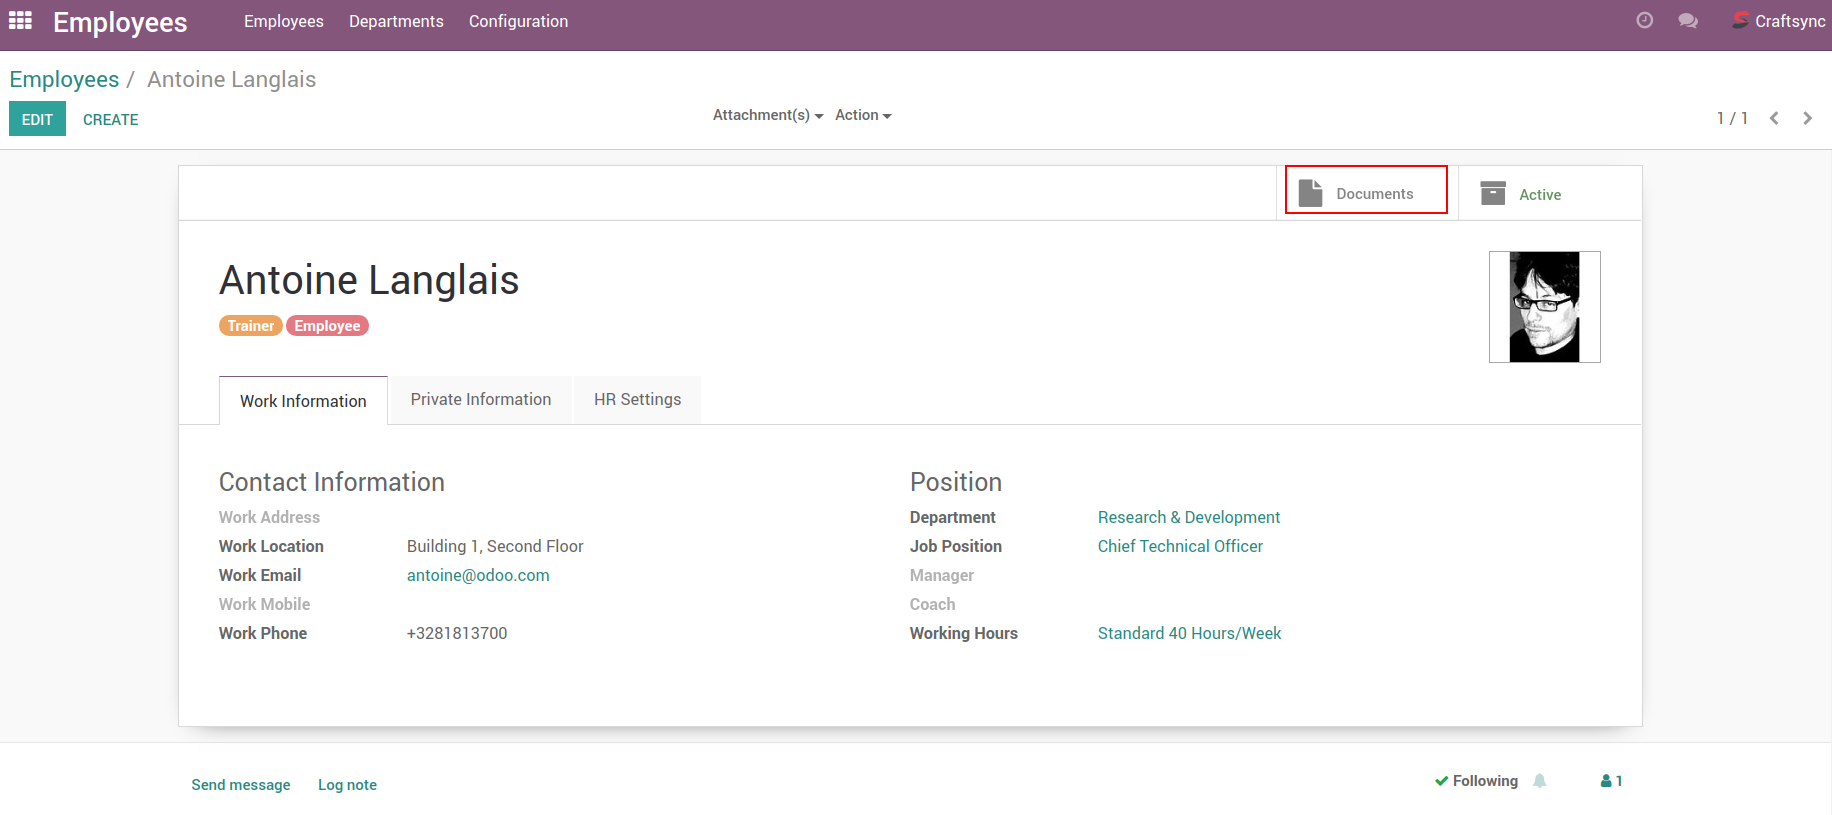Toggle the Active archive button

[x=1522, y=194]
